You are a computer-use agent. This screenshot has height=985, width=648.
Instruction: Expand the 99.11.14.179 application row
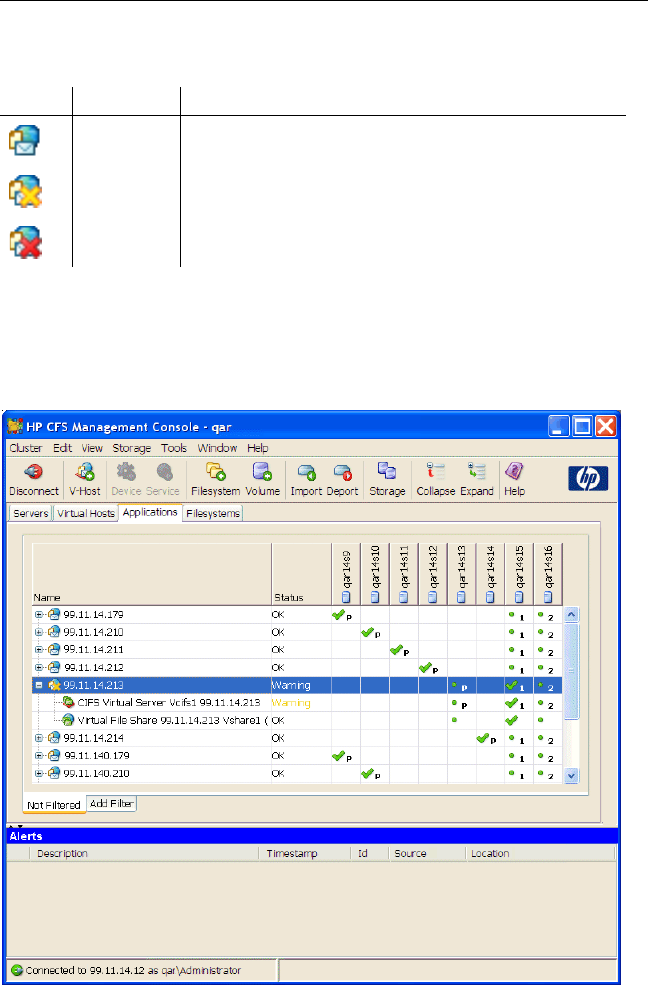(39, 614)
